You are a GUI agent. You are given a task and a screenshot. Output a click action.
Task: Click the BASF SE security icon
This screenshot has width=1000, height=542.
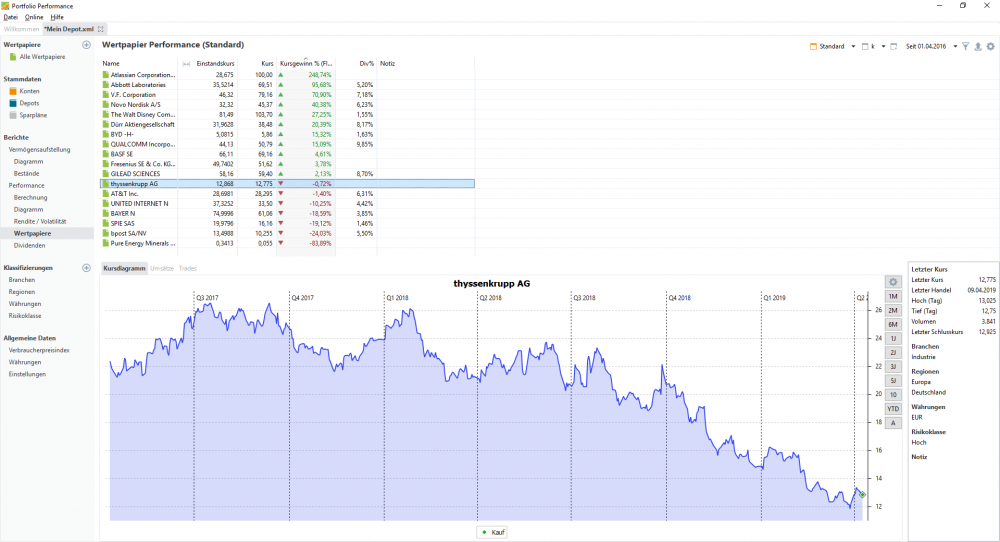[106, 154]
